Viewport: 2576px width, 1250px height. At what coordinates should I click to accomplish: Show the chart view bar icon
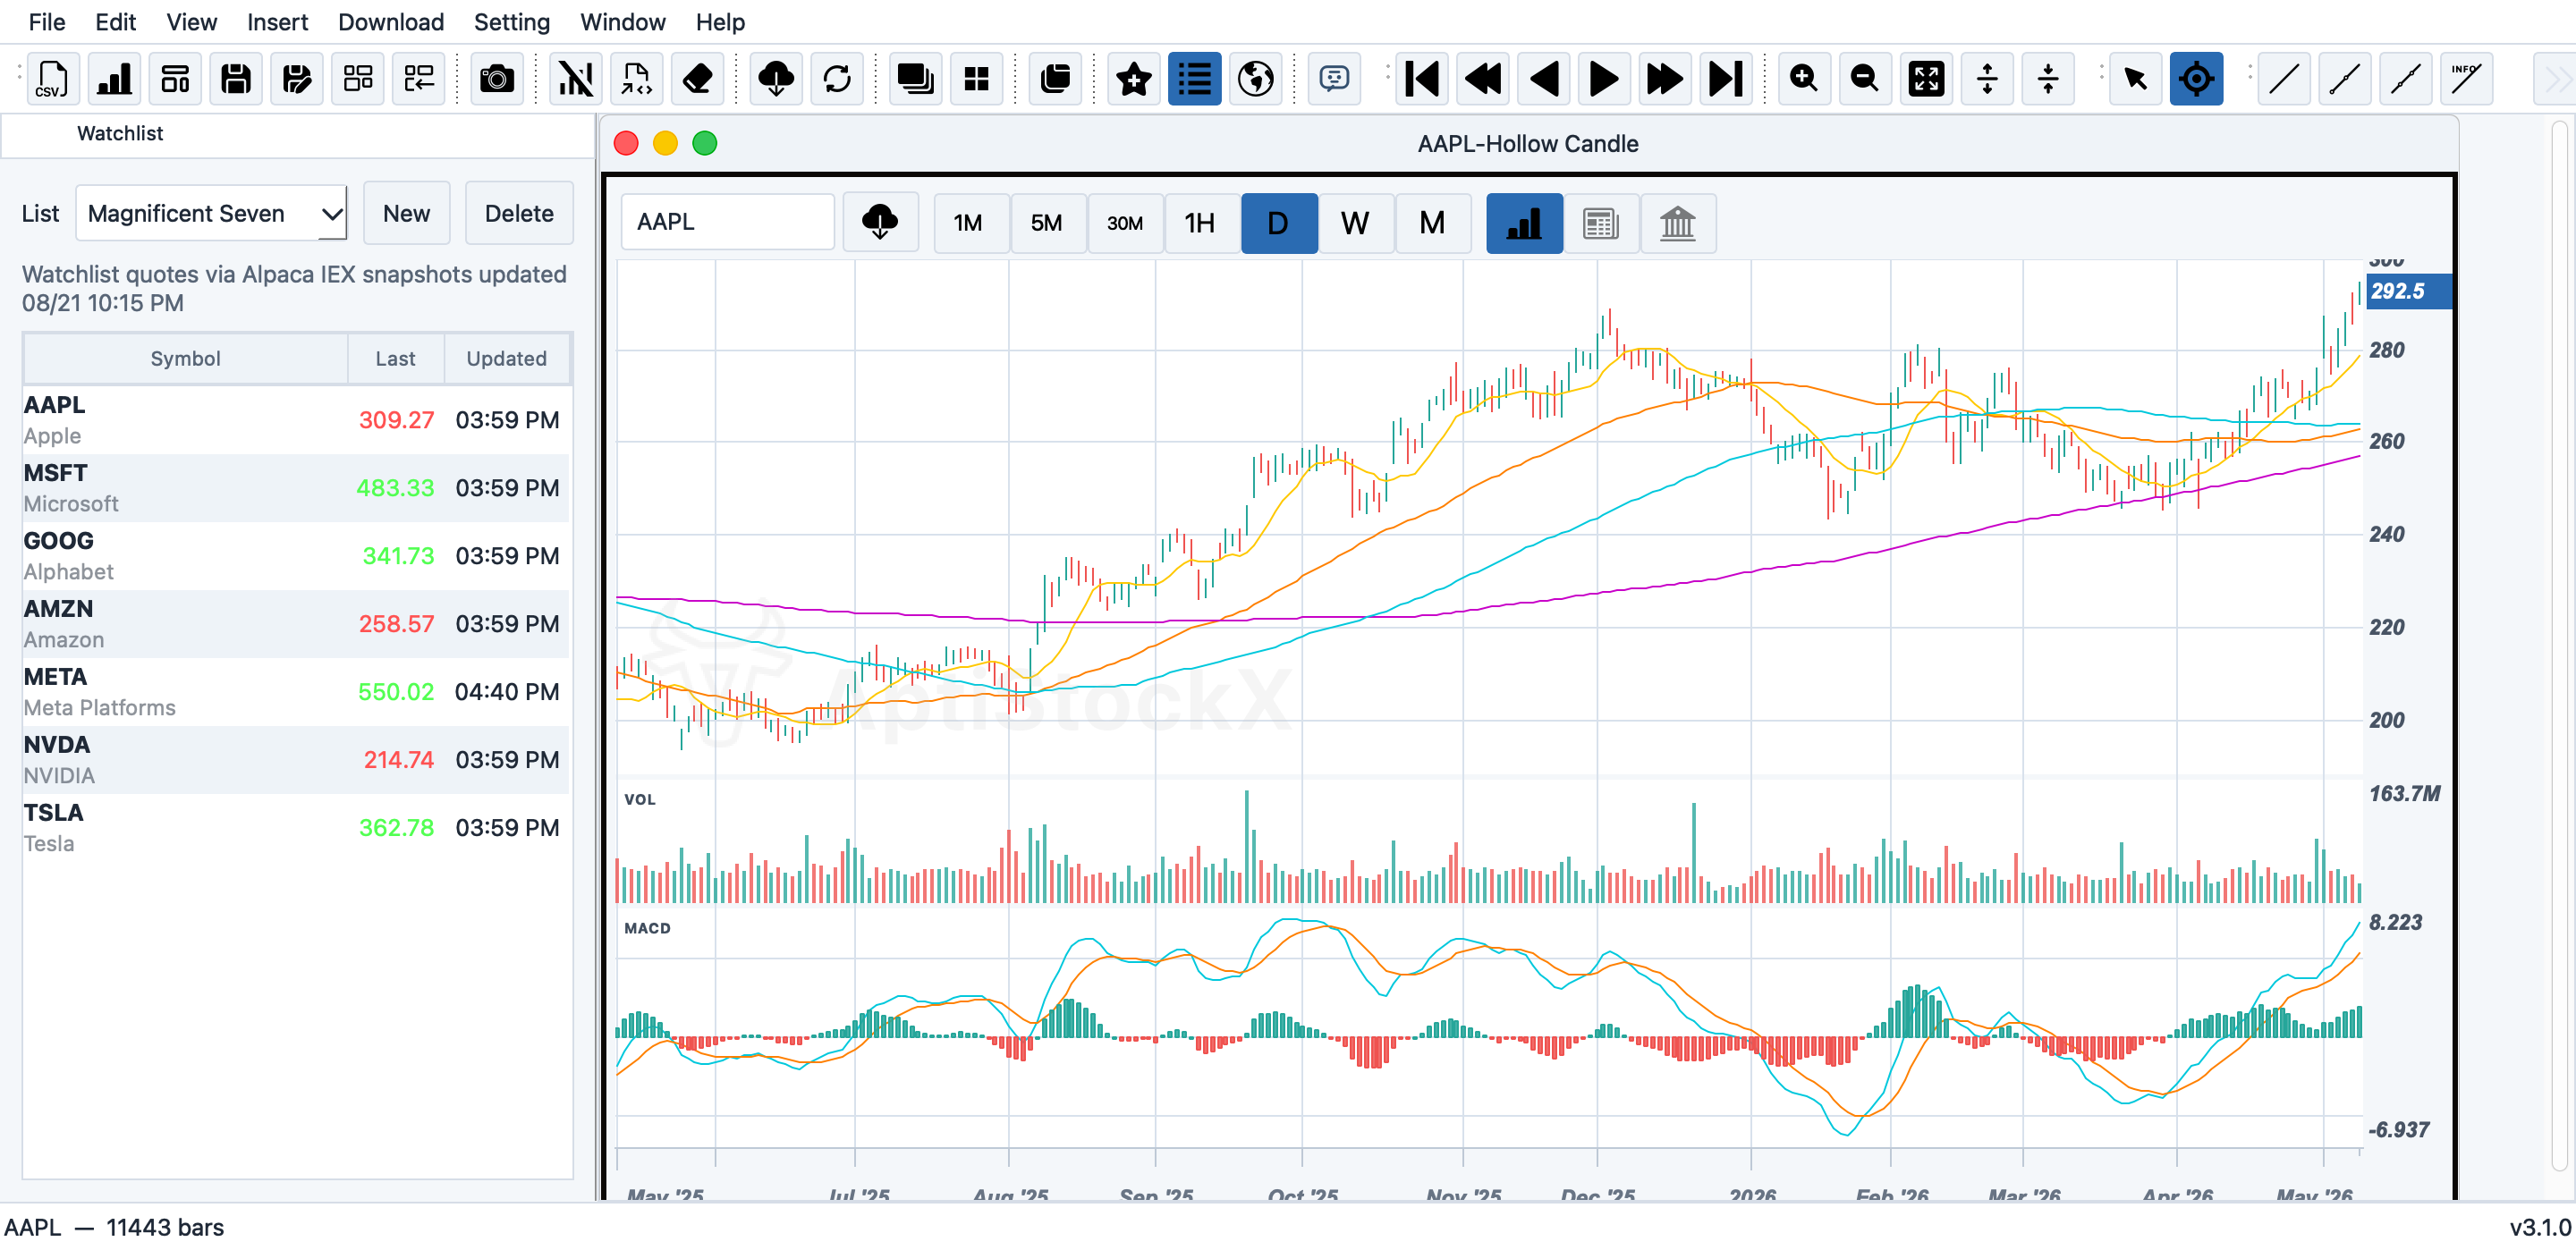1524,222
